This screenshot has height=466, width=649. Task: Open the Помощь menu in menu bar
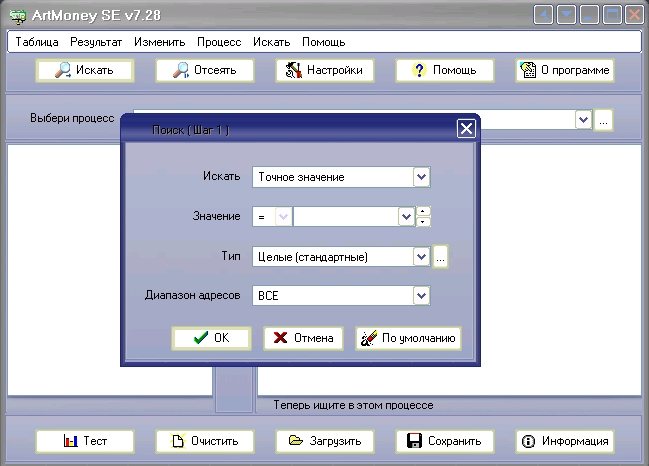pyautogui.click(x=324, y=42)
